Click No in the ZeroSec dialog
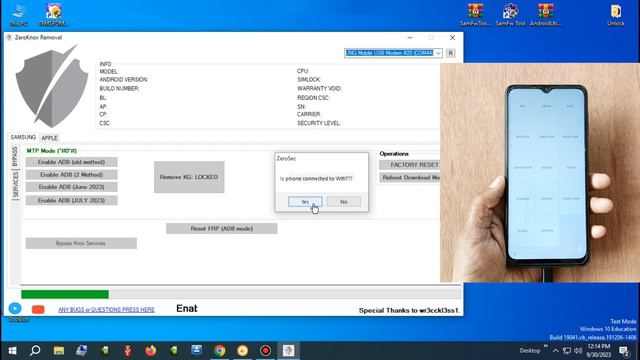 (344, 202)
